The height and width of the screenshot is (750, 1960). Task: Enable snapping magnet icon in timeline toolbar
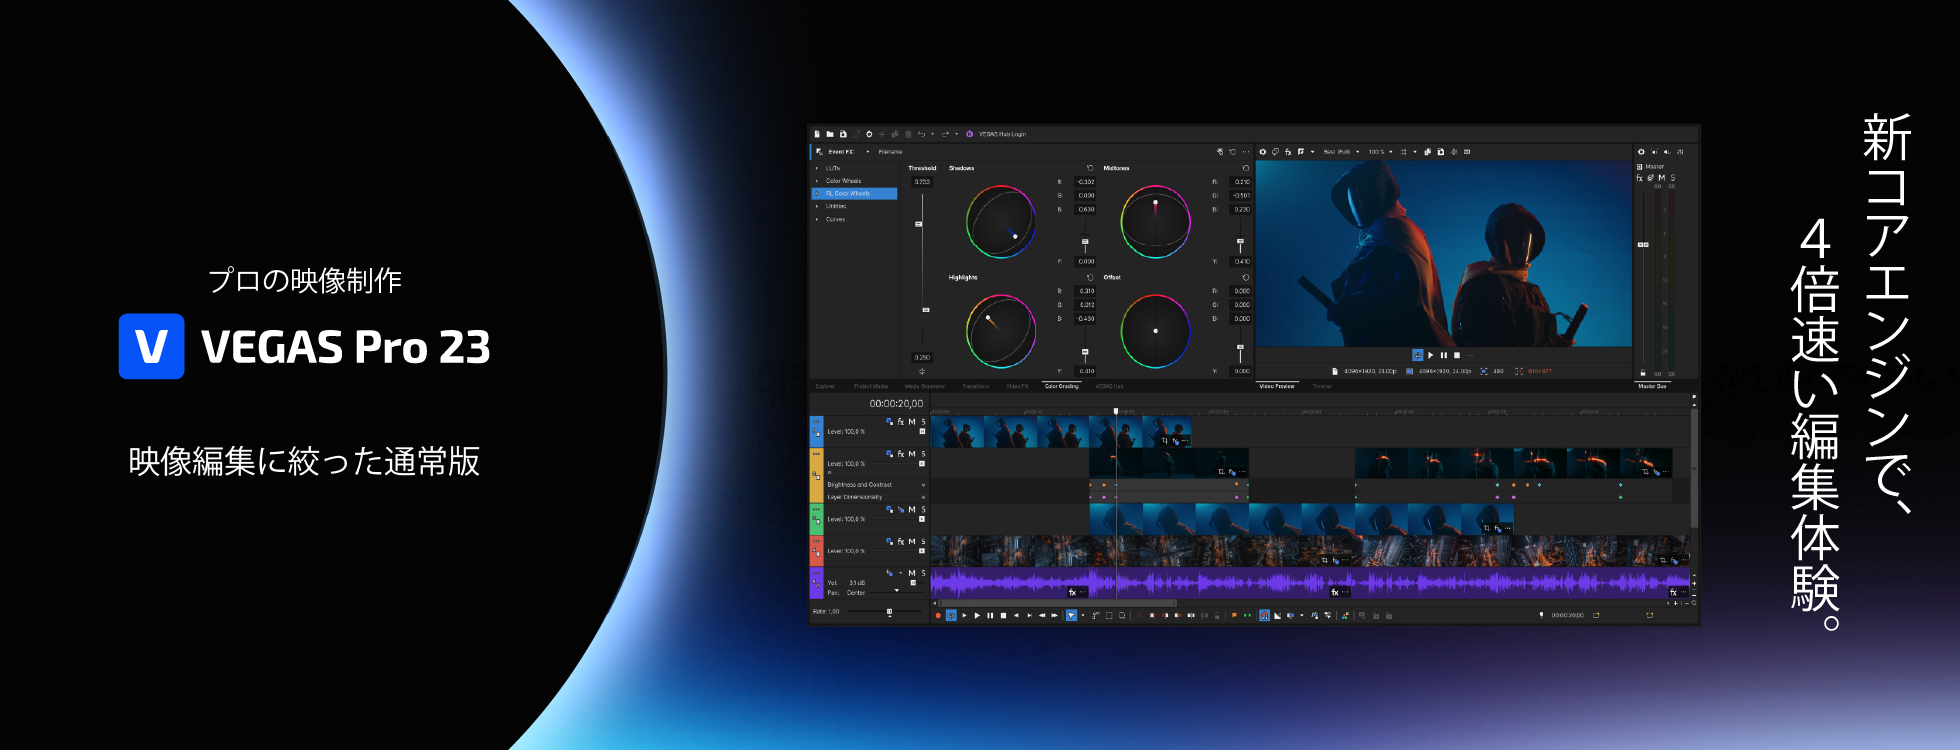click(1264, 616)
